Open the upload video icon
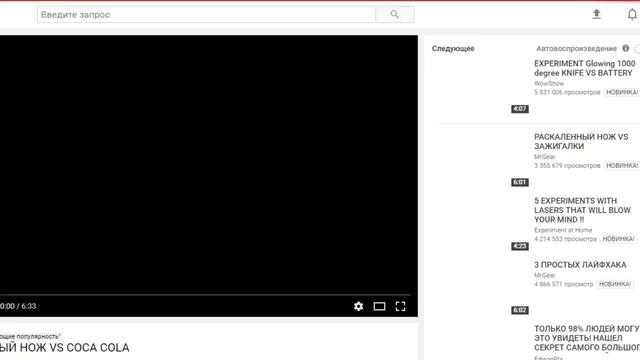The image size is (640, 360). click(596, 14)
